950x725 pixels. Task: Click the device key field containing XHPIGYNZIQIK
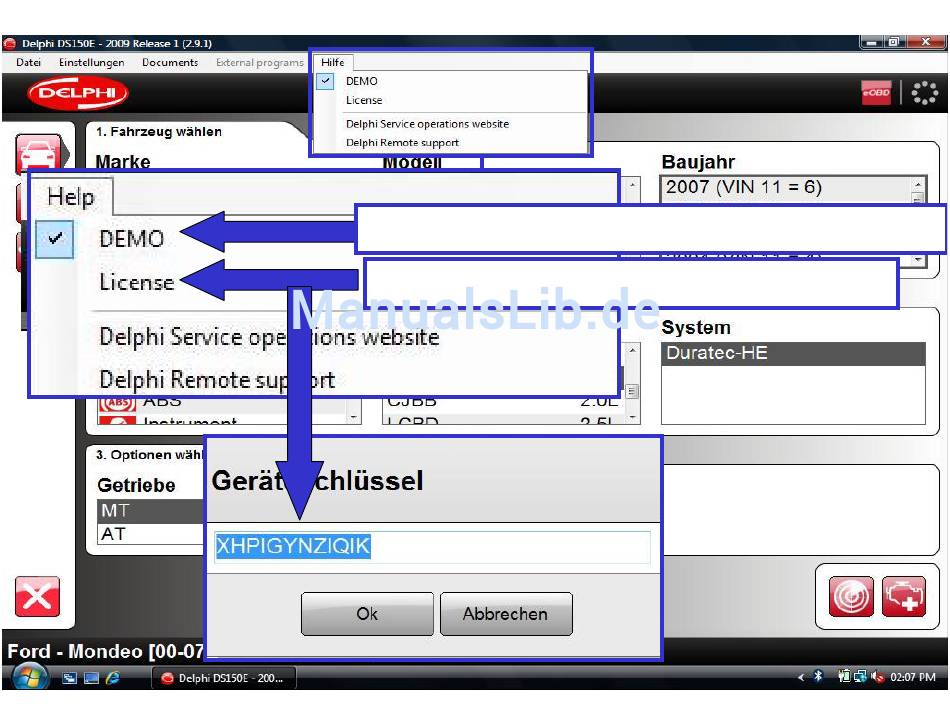click(x=432, y=546)
